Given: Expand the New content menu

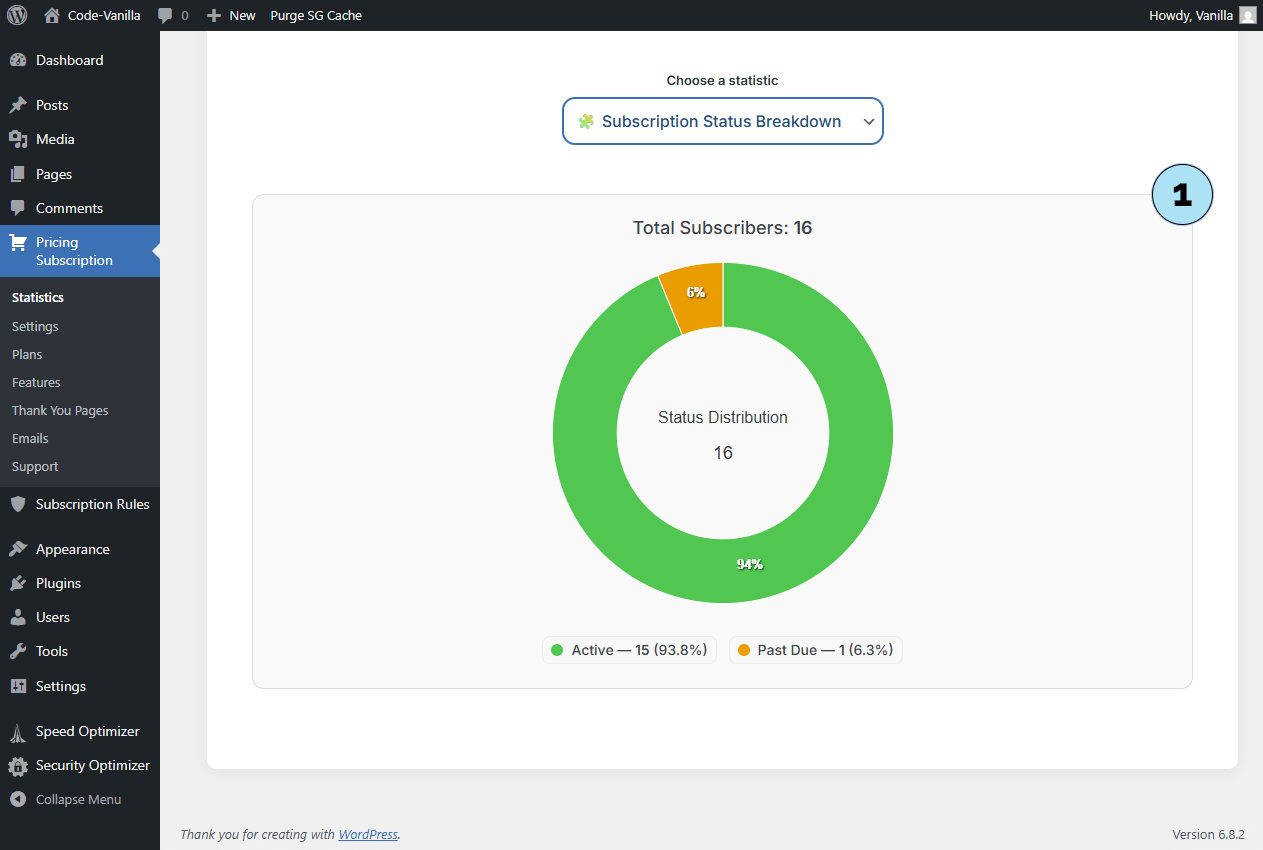Looking at the screenshot, I should [x=231, y=15].
